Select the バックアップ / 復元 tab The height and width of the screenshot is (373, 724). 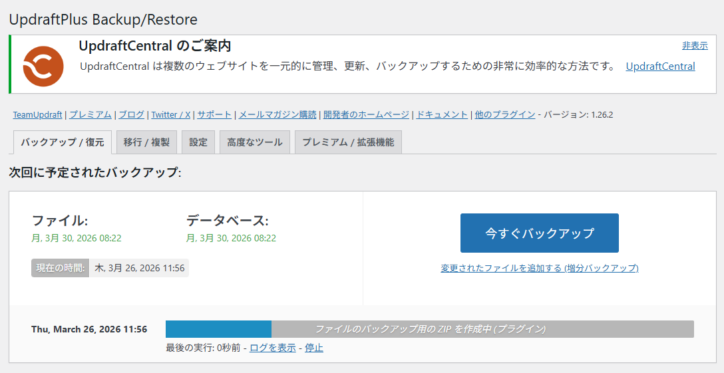click(x=62, y=142)
